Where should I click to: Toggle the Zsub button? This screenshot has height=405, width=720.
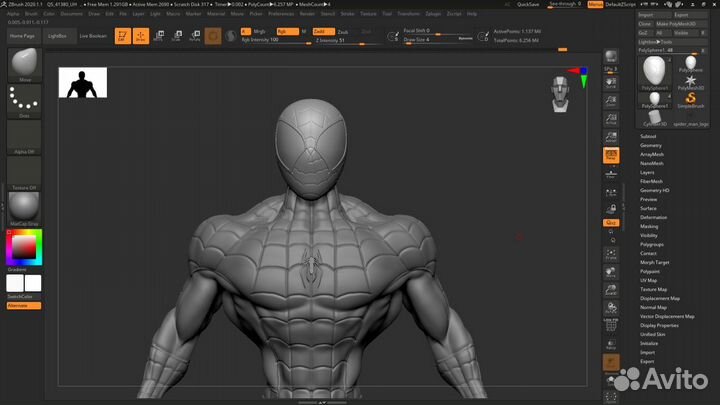pyautogui.click(x=343, y=32)
